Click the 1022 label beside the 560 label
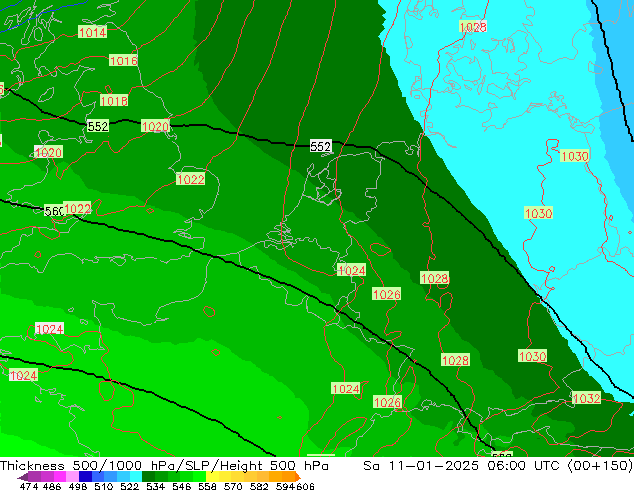Image resolution: width=634 pixels, height=490 pixels. [x=77, y=209]
